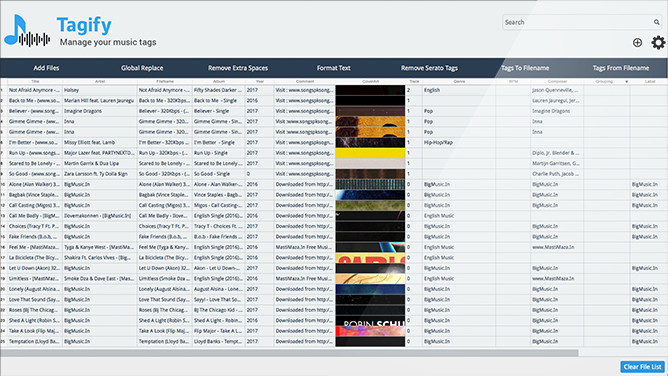The image size is (668, 376).
Task: Click artist 'Major Lazer feat. PARTYNEXTD...'
Action: pos(100,153)
